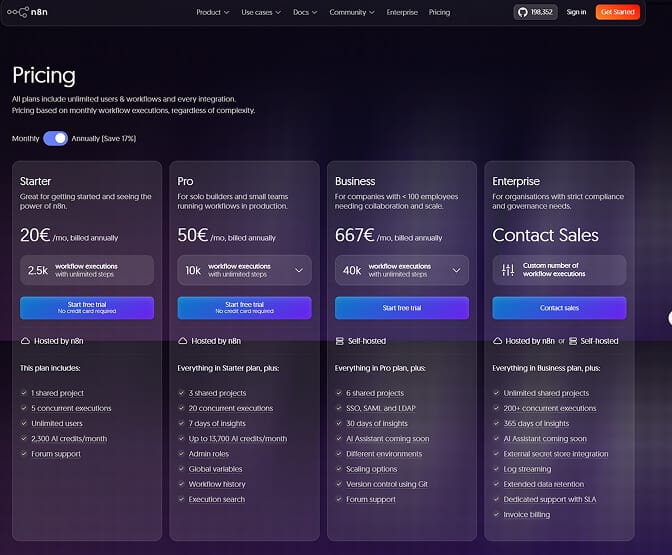The height and width of the screenshot is (555, 672).
Task: Click Custom number of workflow executions box
Action: 559,270
